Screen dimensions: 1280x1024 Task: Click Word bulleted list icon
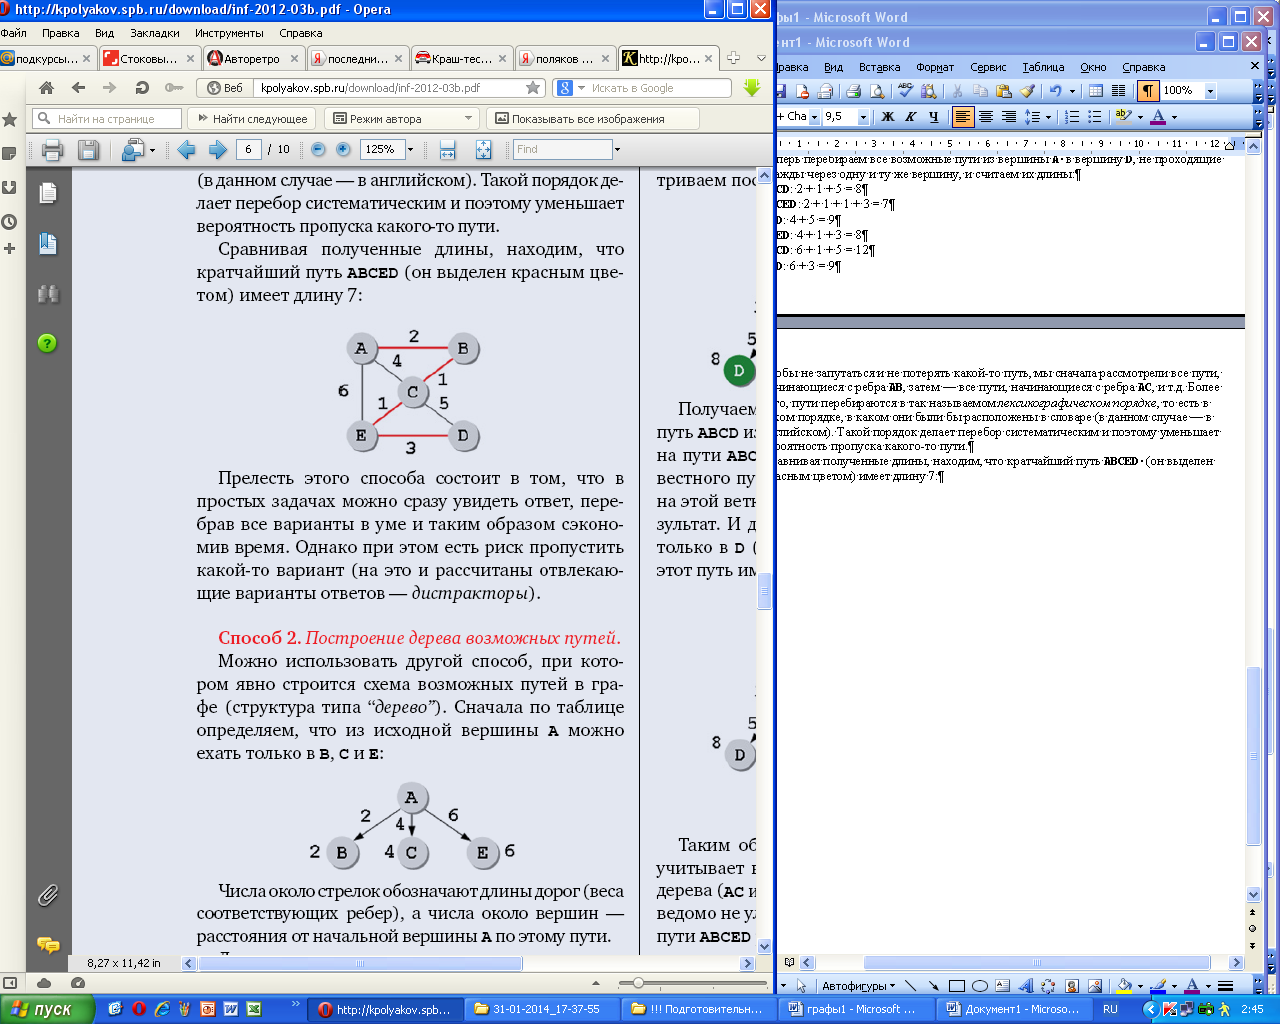(x=1095, y=117)
